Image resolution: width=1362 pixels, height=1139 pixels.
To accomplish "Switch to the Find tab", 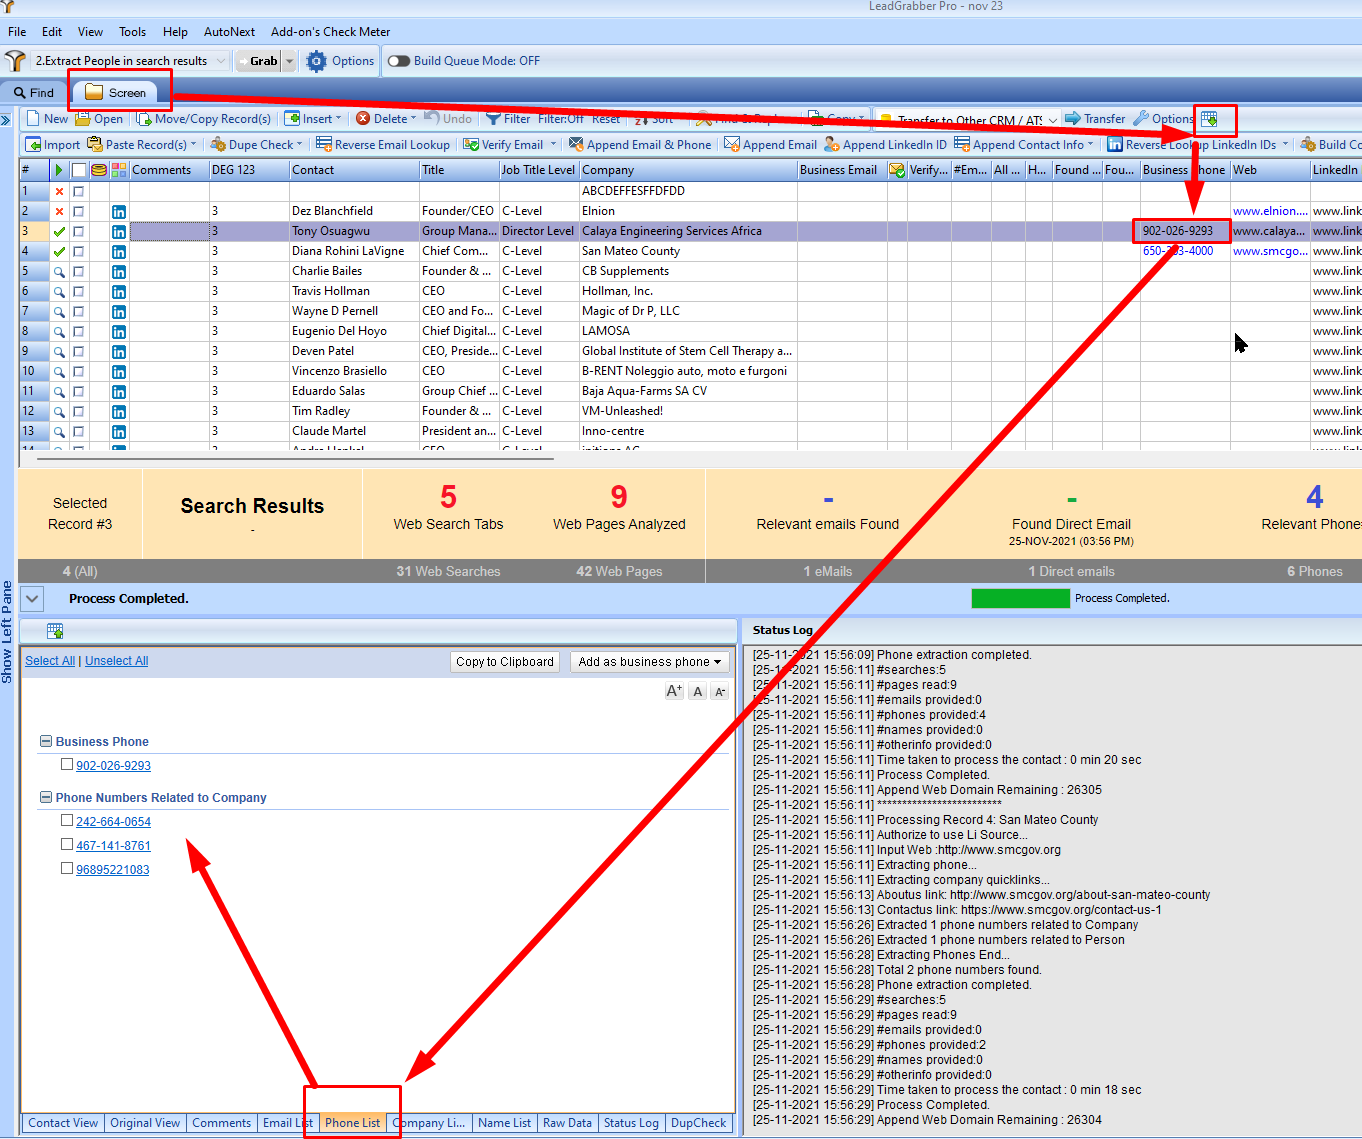I will click(33, 93).
